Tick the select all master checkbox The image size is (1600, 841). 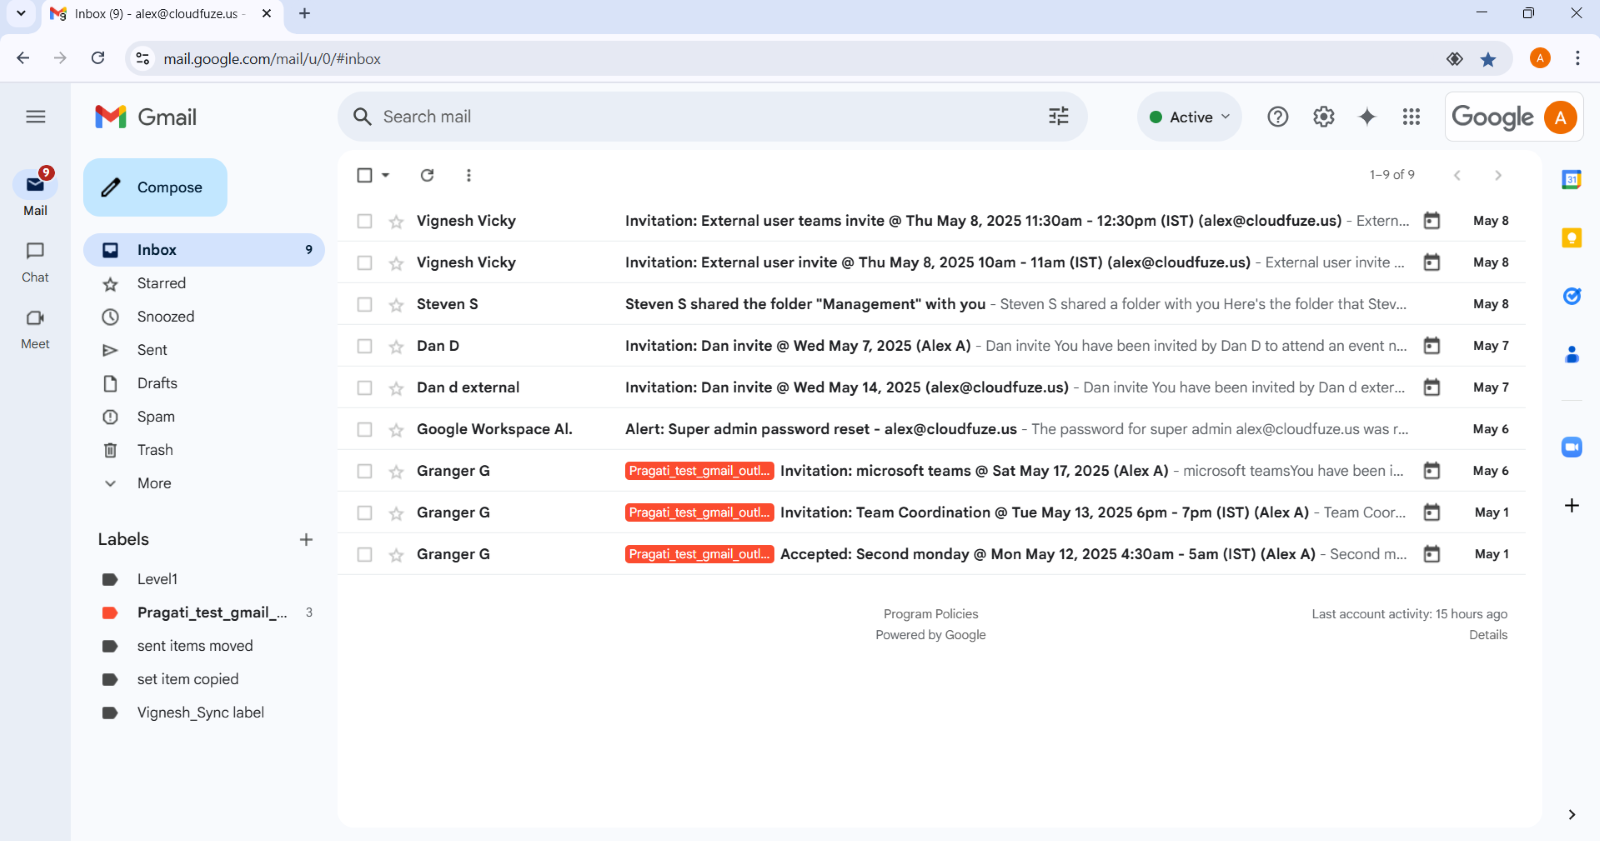click(365, 175)
